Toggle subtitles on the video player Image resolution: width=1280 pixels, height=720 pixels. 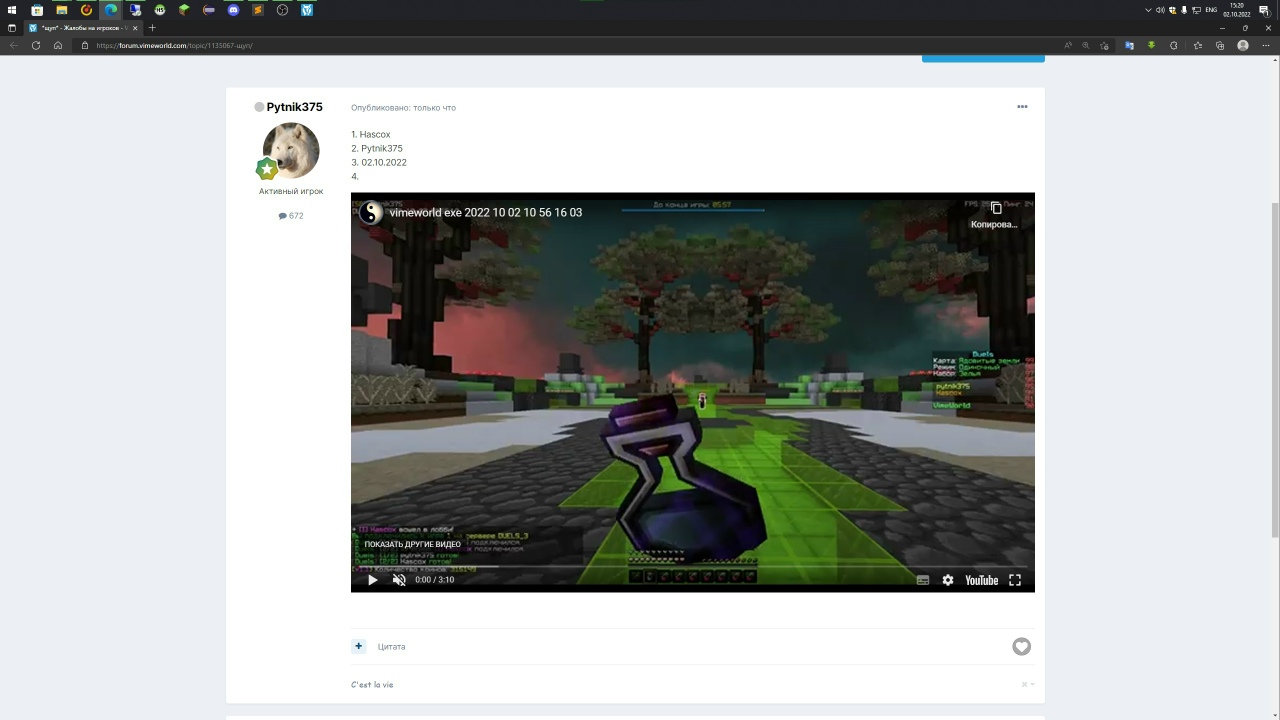[x=922, y=580]
